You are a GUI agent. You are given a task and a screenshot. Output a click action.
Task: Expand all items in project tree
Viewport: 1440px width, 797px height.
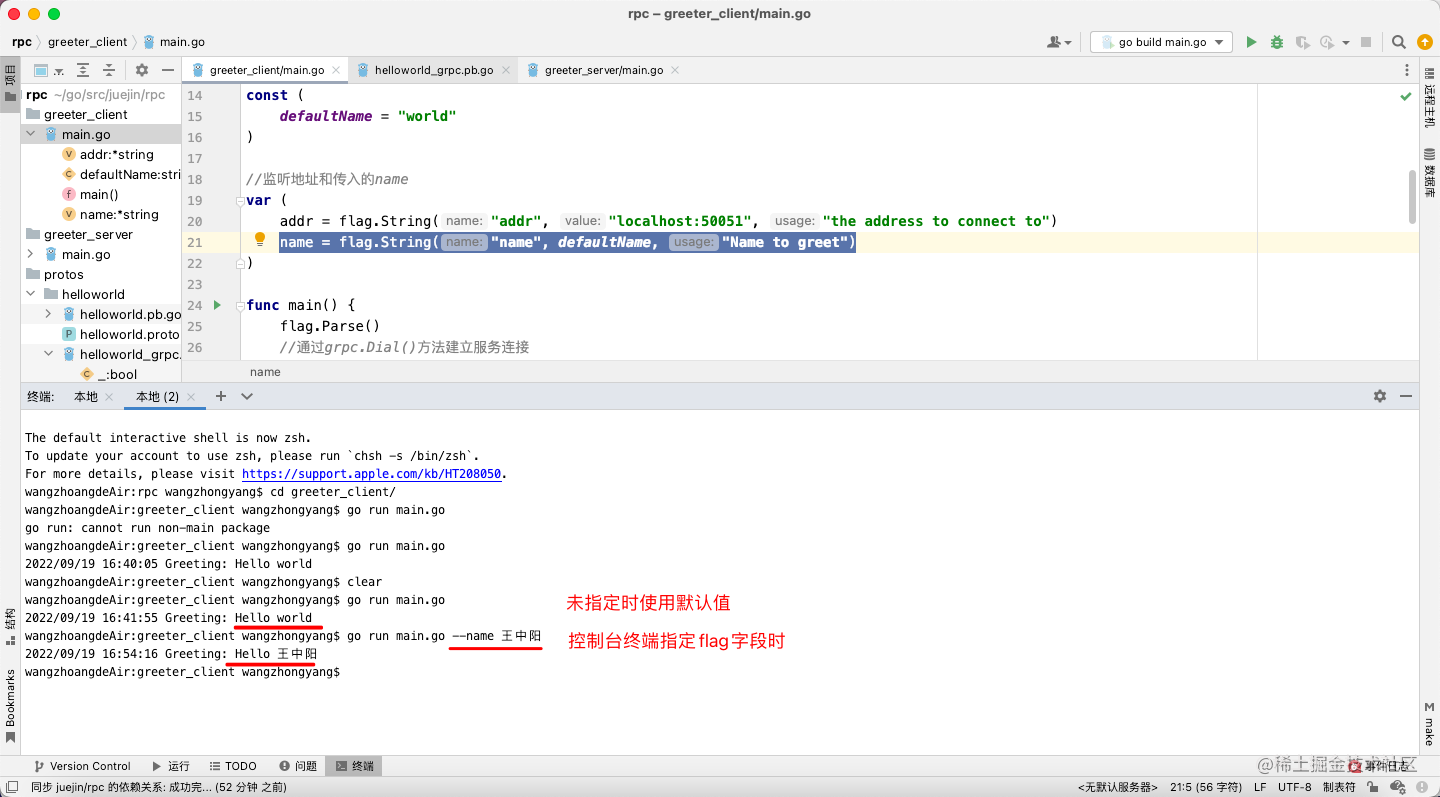83,70
